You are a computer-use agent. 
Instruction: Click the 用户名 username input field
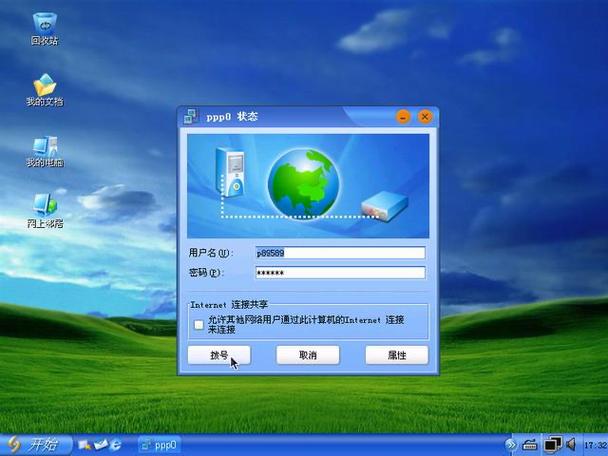pos(340,253)
